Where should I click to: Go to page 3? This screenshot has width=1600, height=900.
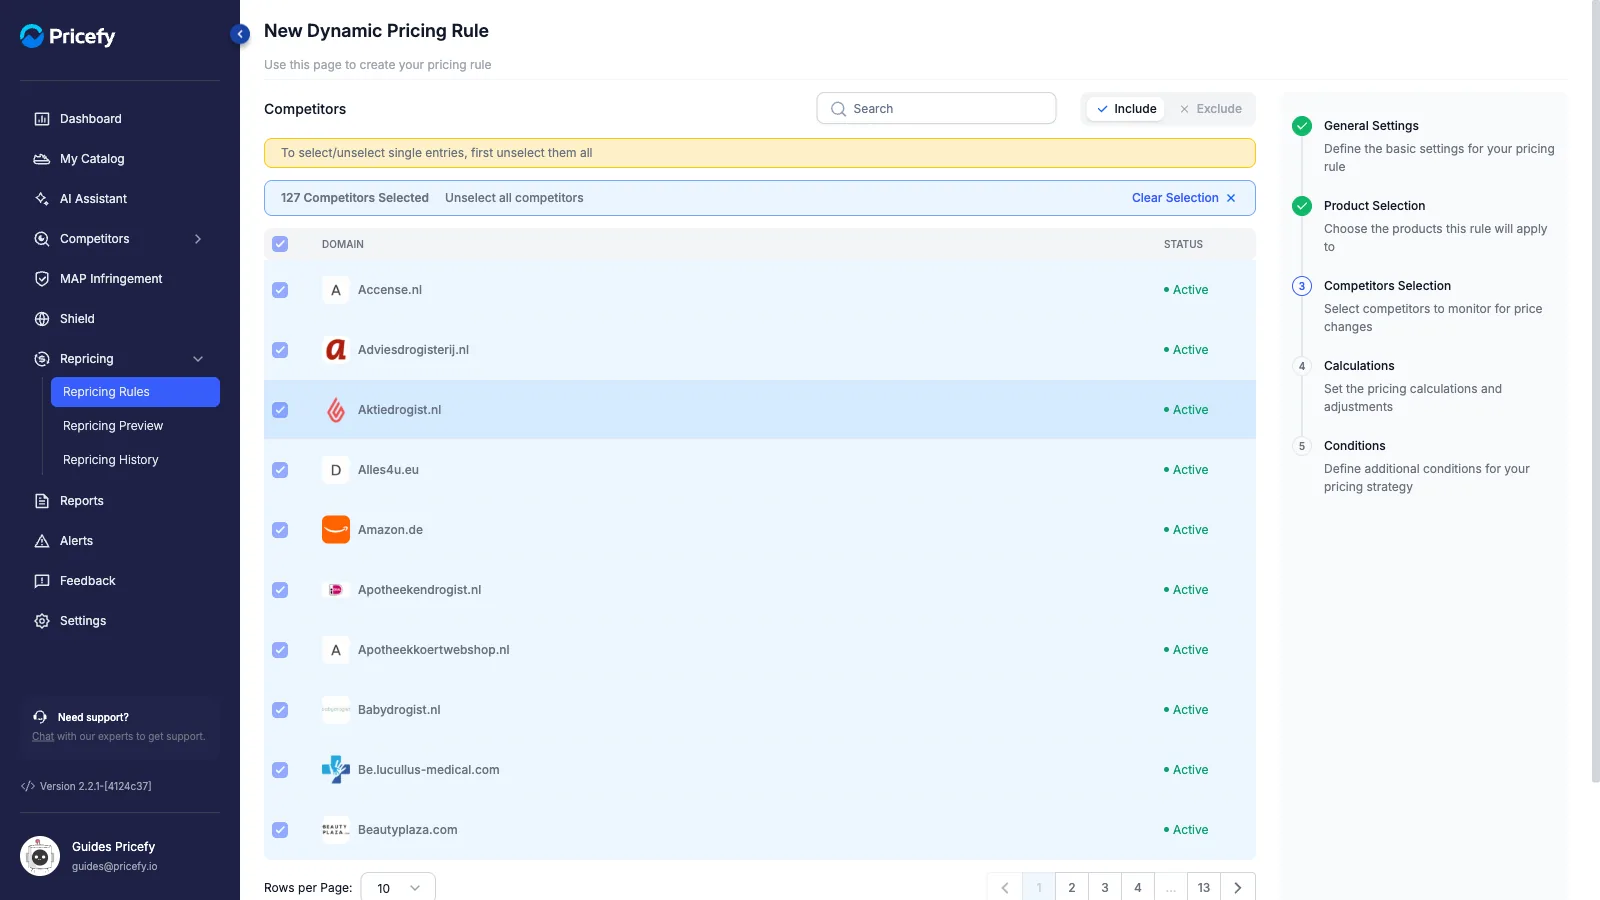1105,887
